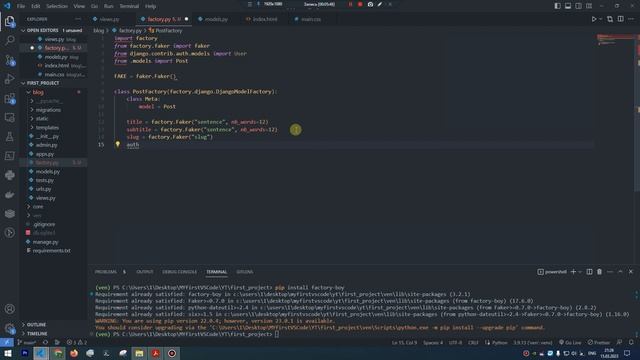Add a new terminal with plus icon
The width and height of the screenshot is (640, 360).
tap(573, 272)
